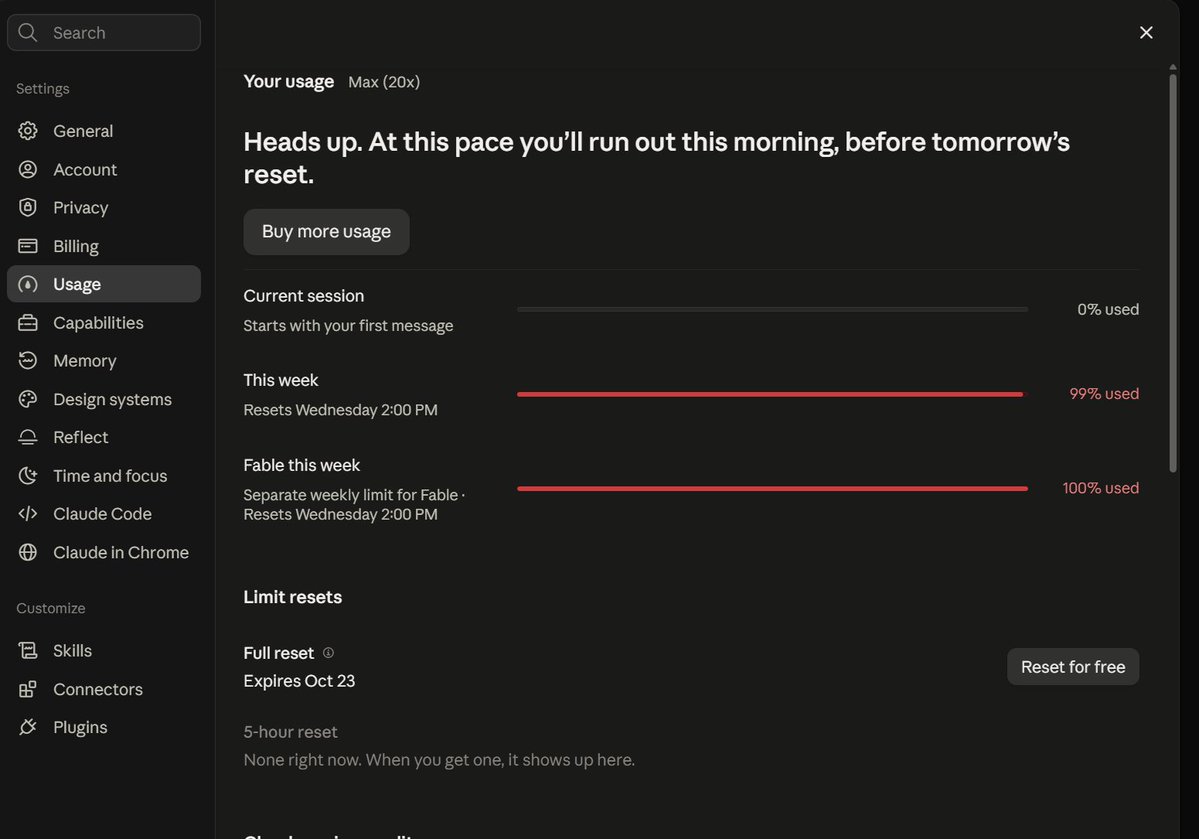Click the 0% used label
This screenshot has width=1199, height=839.
tap(1108, 309)
